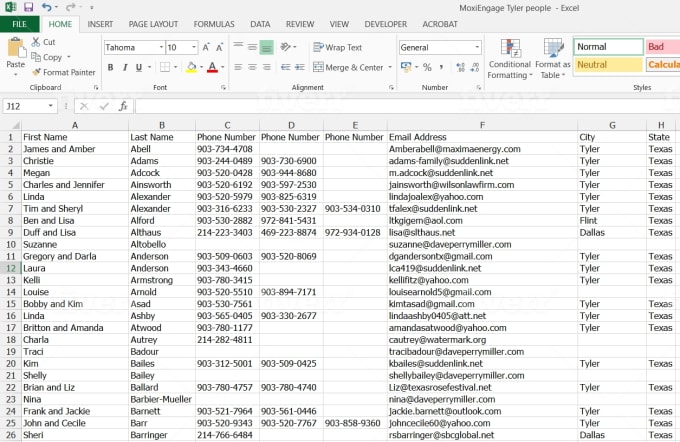Click the Insert Function fx icon
Screen dimensions: 680x442
(123, 105)
